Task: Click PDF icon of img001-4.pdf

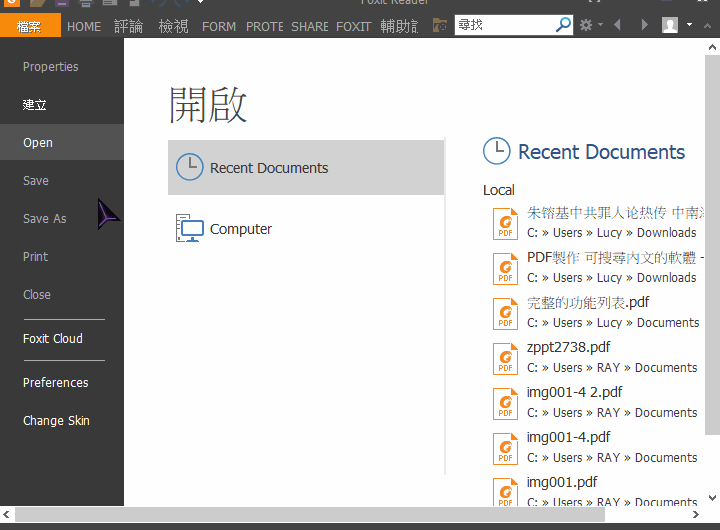Action: (x=506, y=449)
